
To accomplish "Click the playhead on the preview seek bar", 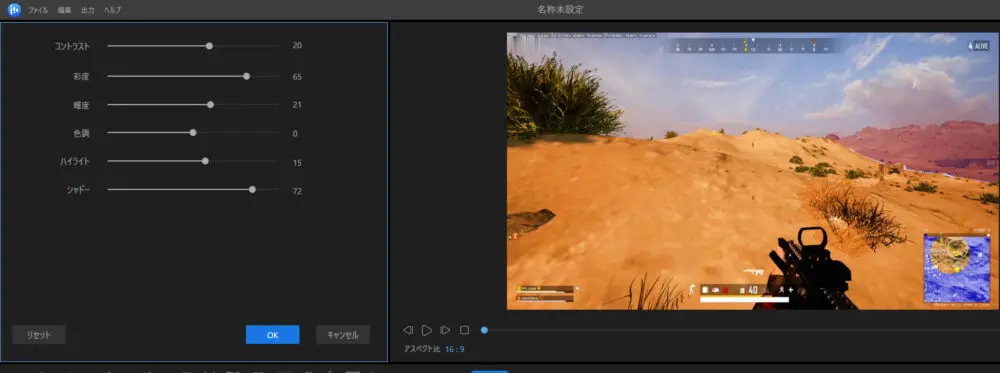I will point(484,330).
